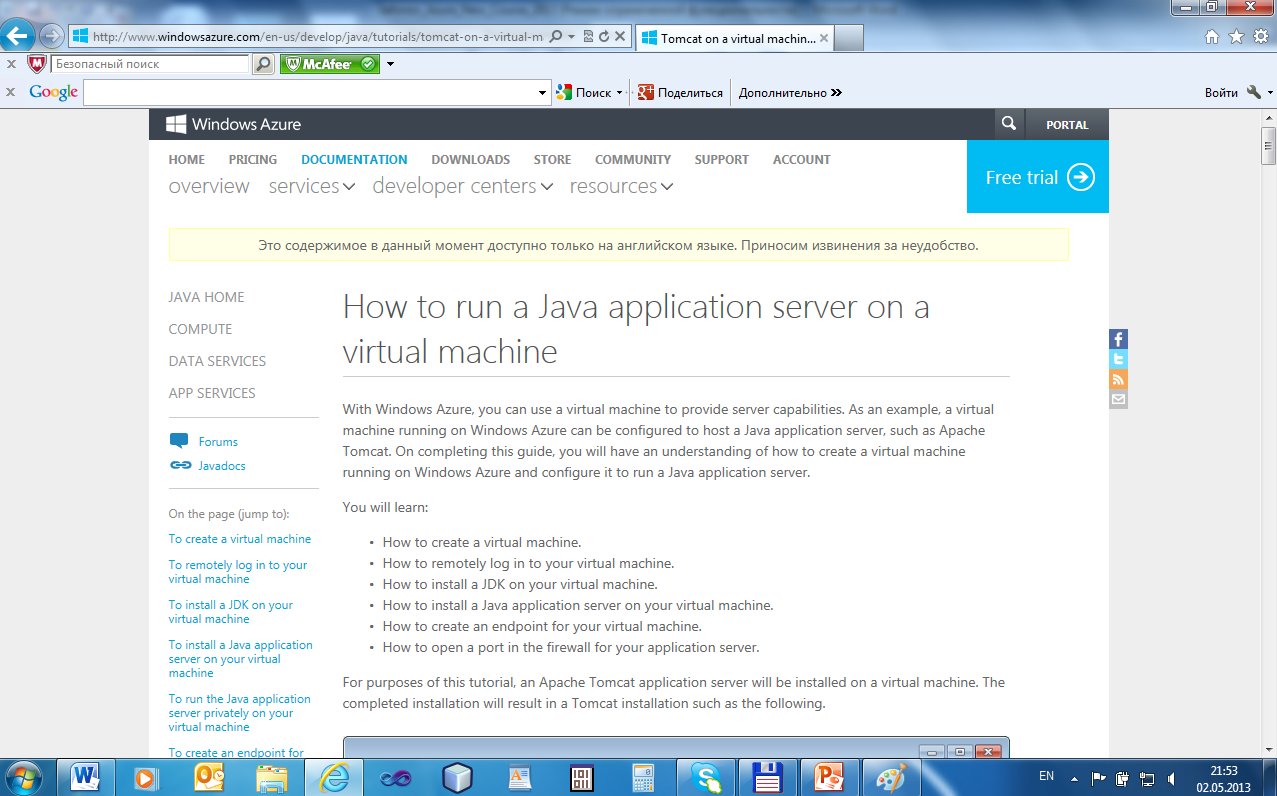Stop loading with the address bar X
Screen dimensions: 1277x796
click(620, 37)
